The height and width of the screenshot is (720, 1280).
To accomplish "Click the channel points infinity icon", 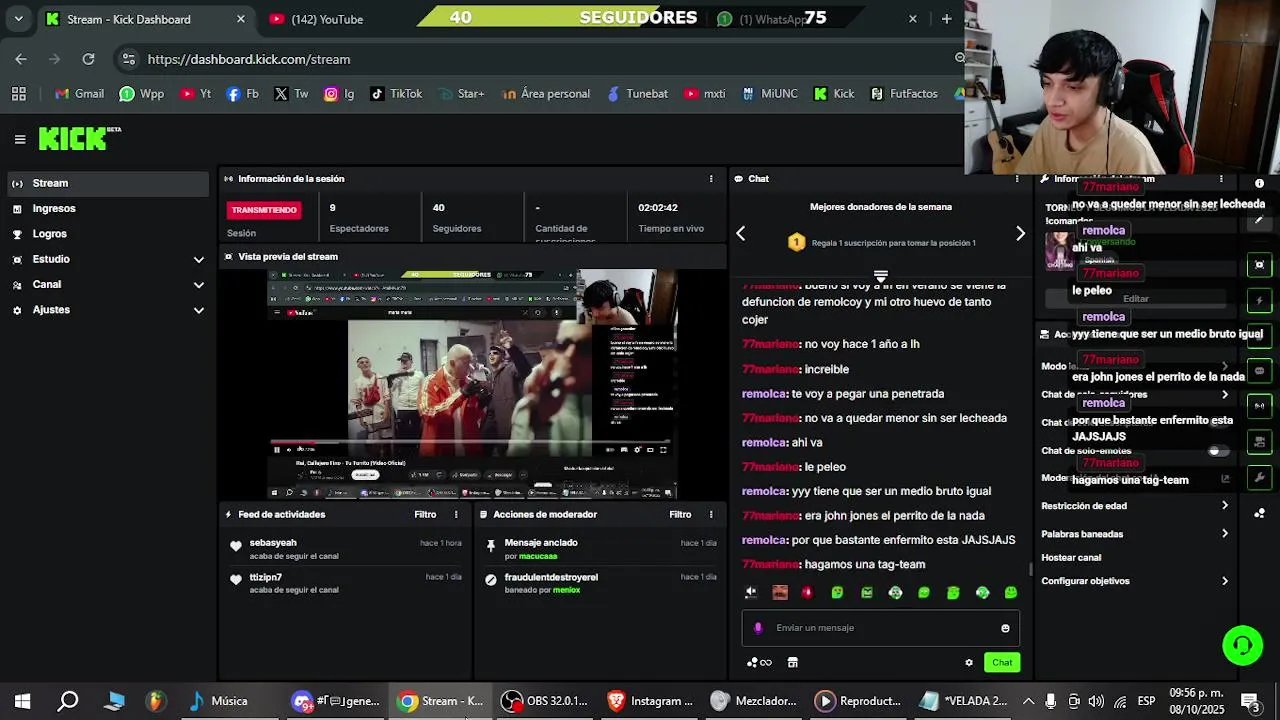I will (760, 662).
